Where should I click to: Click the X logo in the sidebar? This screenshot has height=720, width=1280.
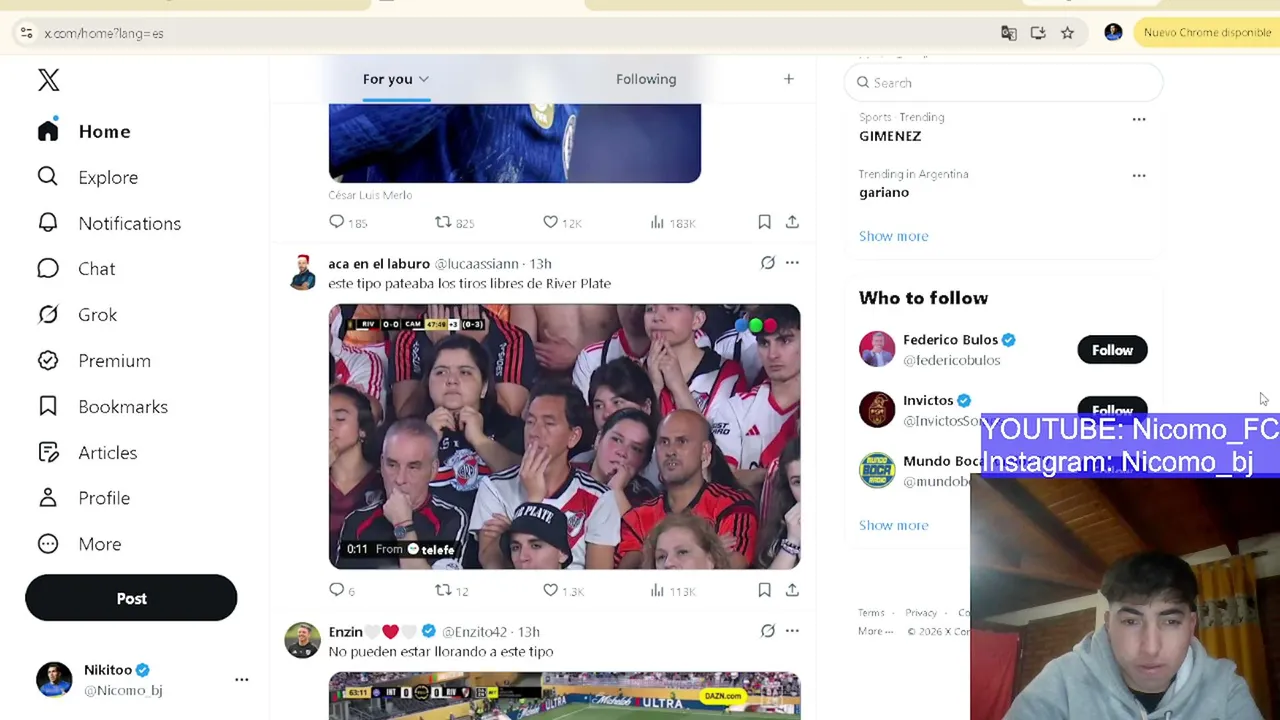point(48,80)
